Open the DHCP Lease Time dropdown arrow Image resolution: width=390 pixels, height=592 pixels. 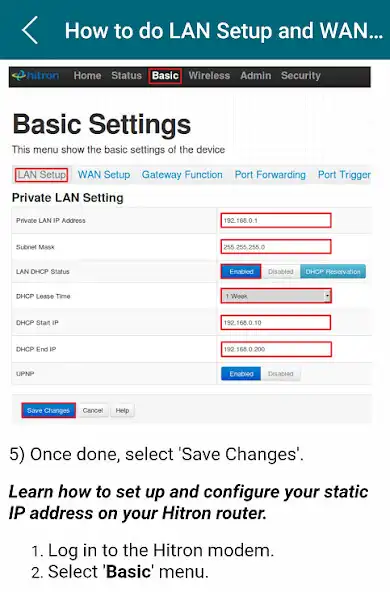point(327,296)
